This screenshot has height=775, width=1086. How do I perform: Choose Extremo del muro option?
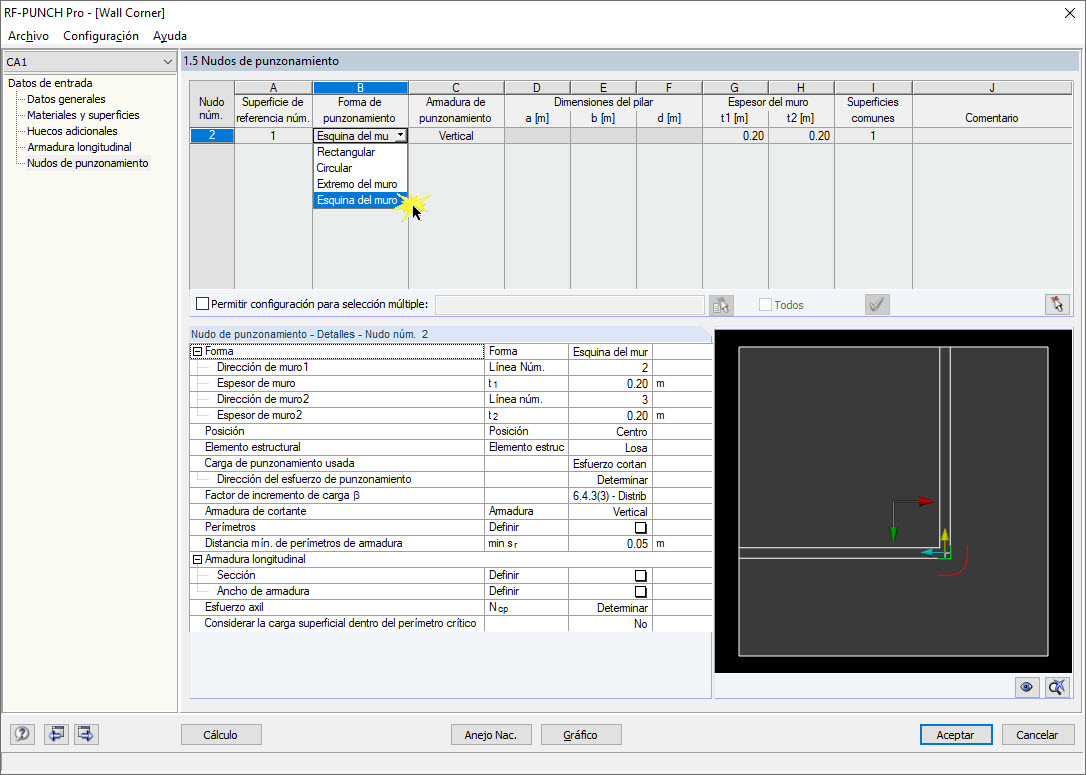tap(360, 184)
